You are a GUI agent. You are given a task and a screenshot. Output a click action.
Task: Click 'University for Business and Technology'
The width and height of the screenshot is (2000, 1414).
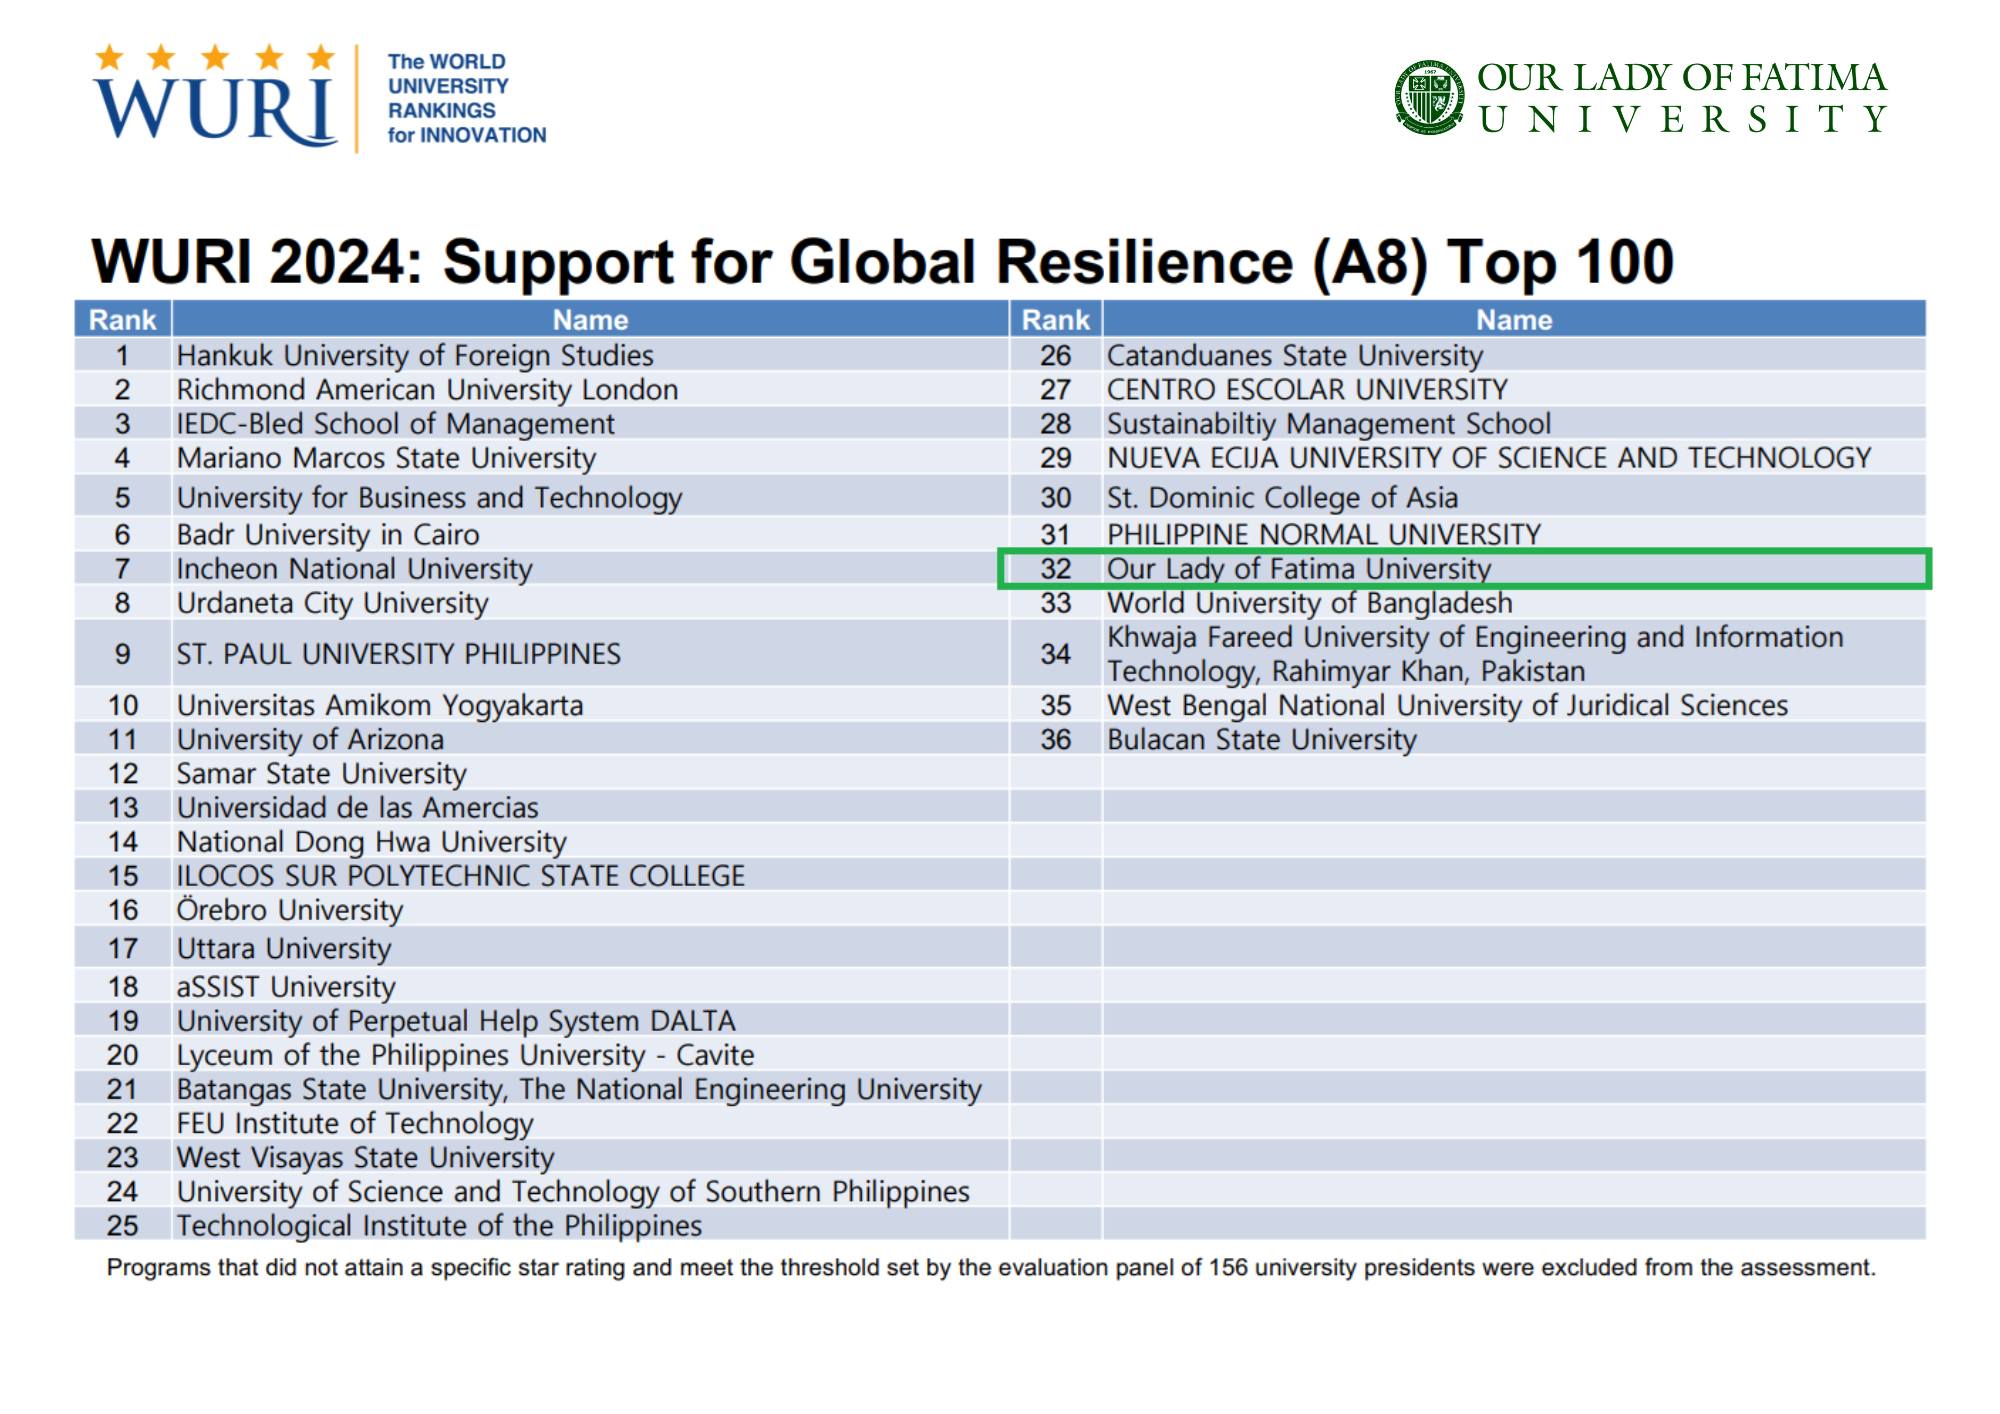tap(429, 497)
